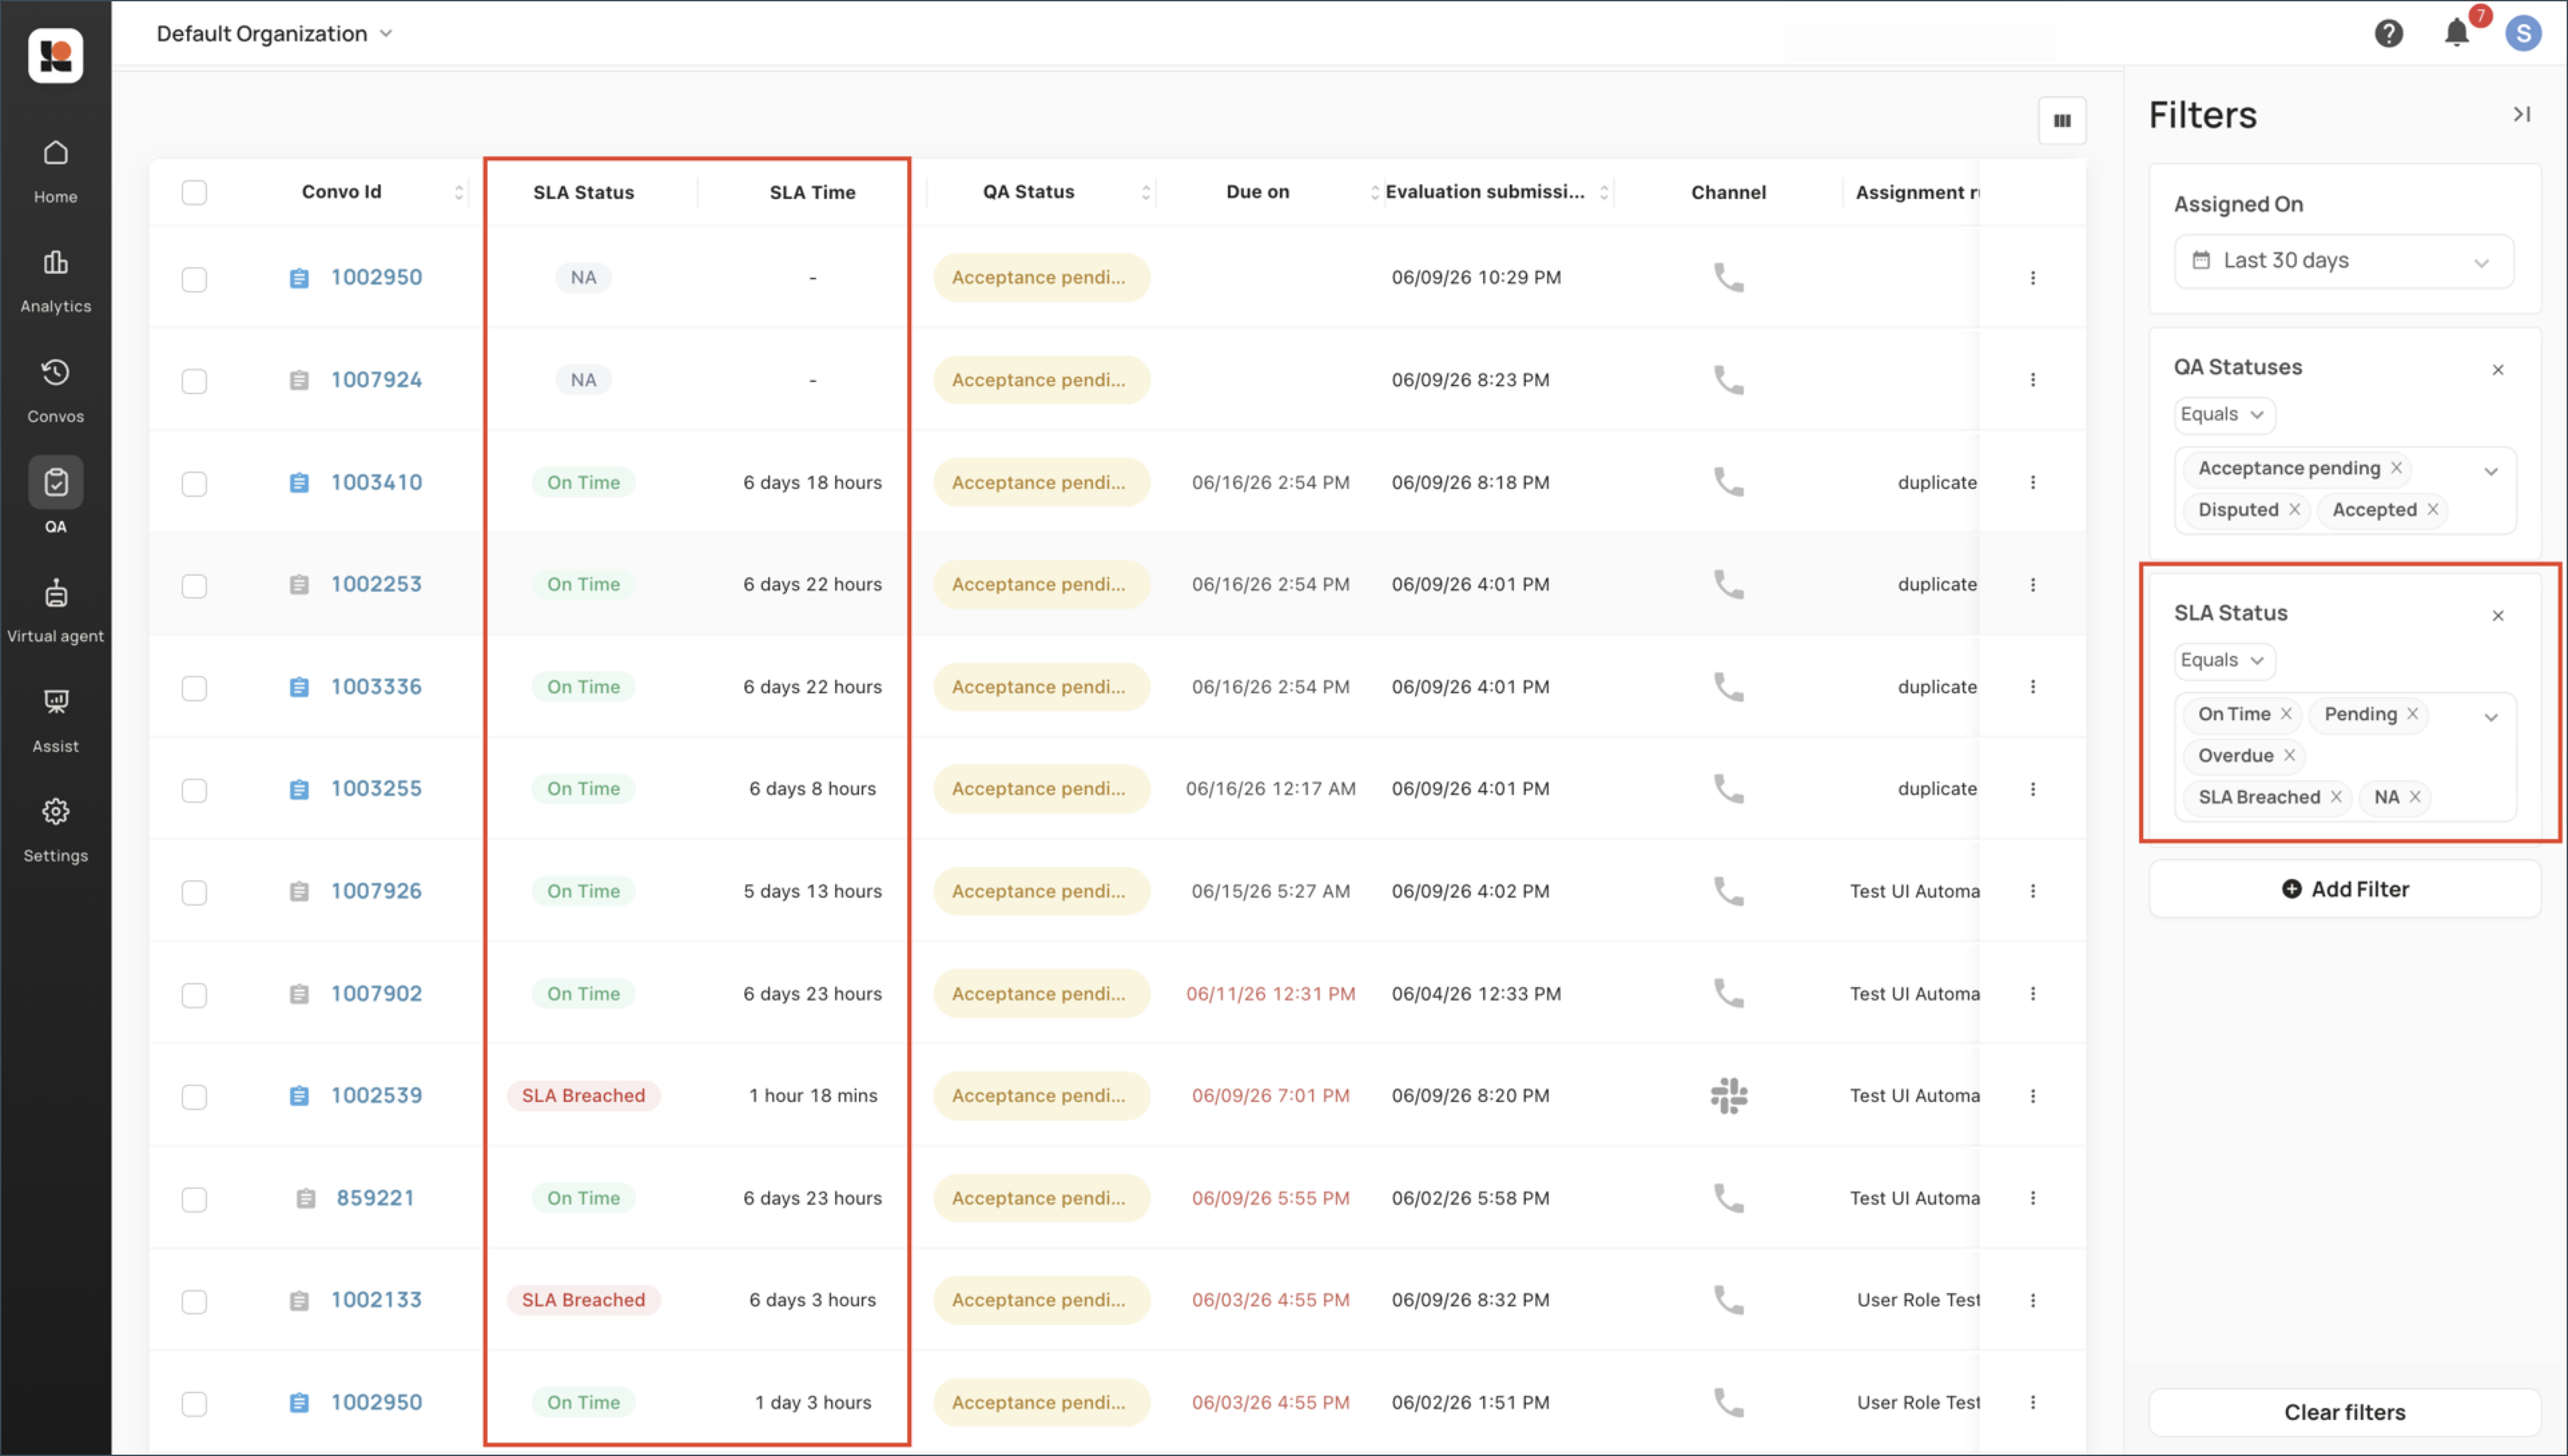The width and height of the screenshot is (2568, 1456).
Task: Check the row checkbox for convo 1002253
Action: pos(194,586)
